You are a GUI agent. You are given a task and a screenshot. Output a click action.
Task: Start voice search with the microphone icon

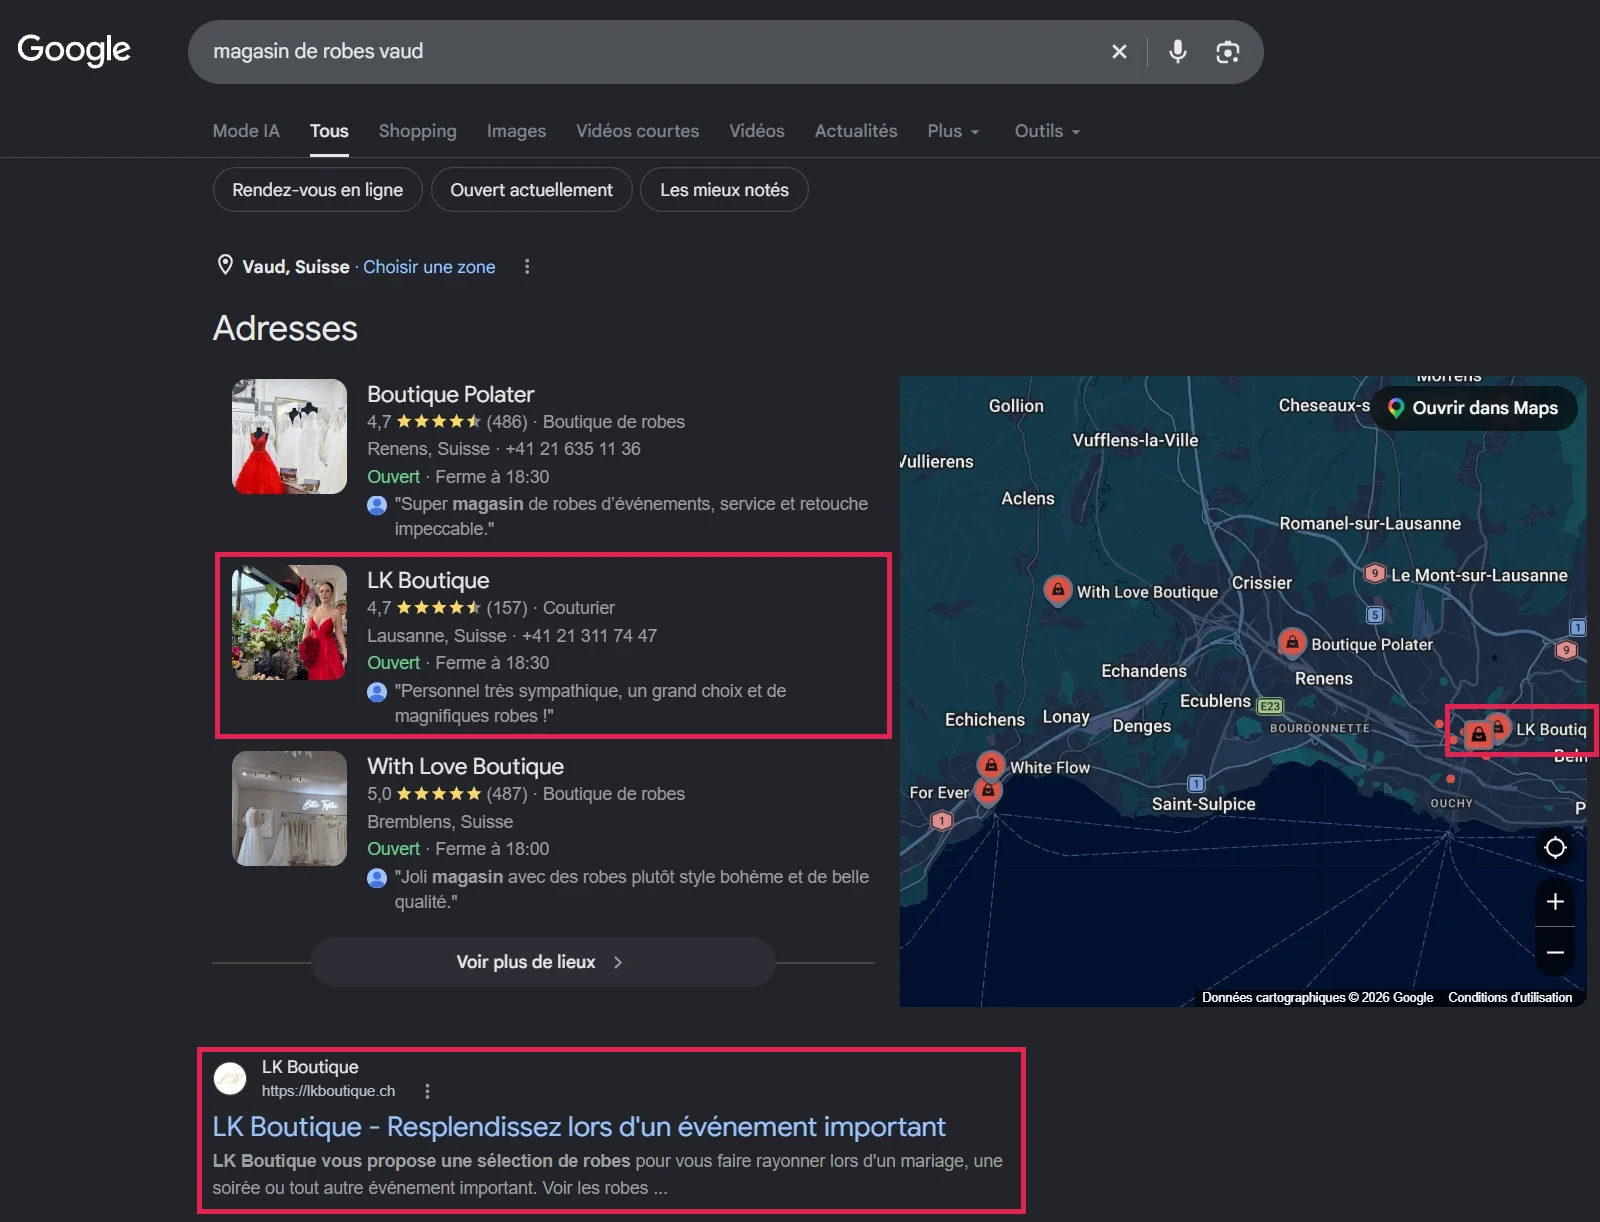click(x=1178, y=51)
